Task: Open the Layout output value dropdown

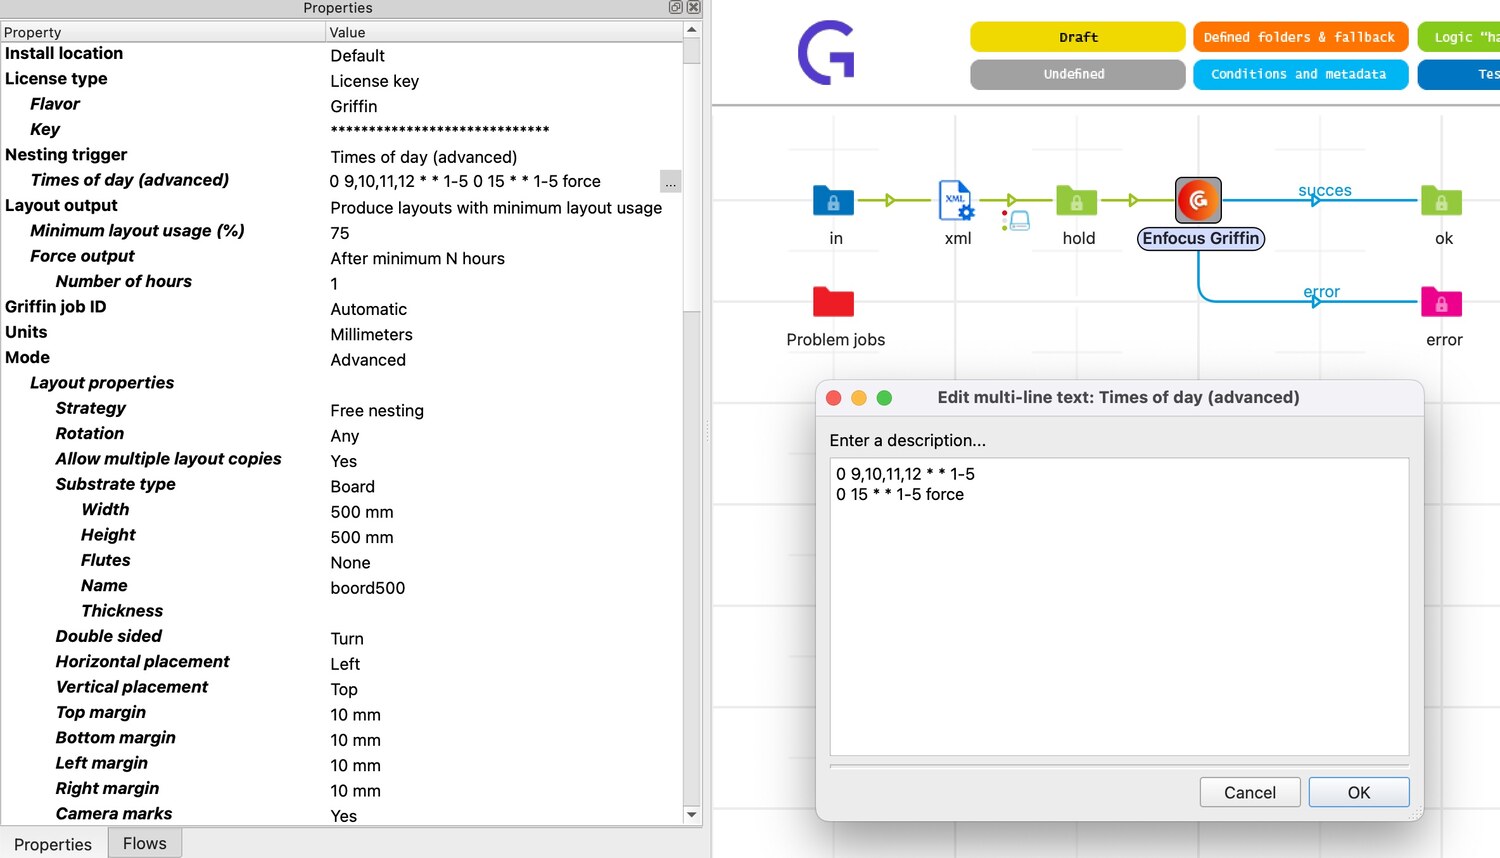Action: 496,208
